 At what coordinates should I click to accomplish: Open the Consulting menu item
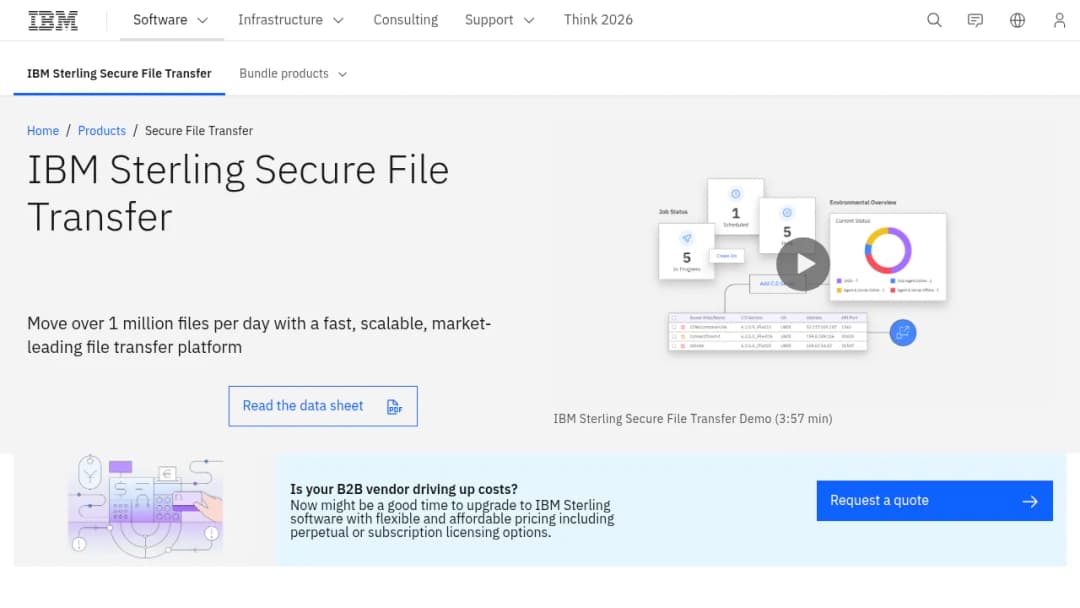(x=406, y=20)
